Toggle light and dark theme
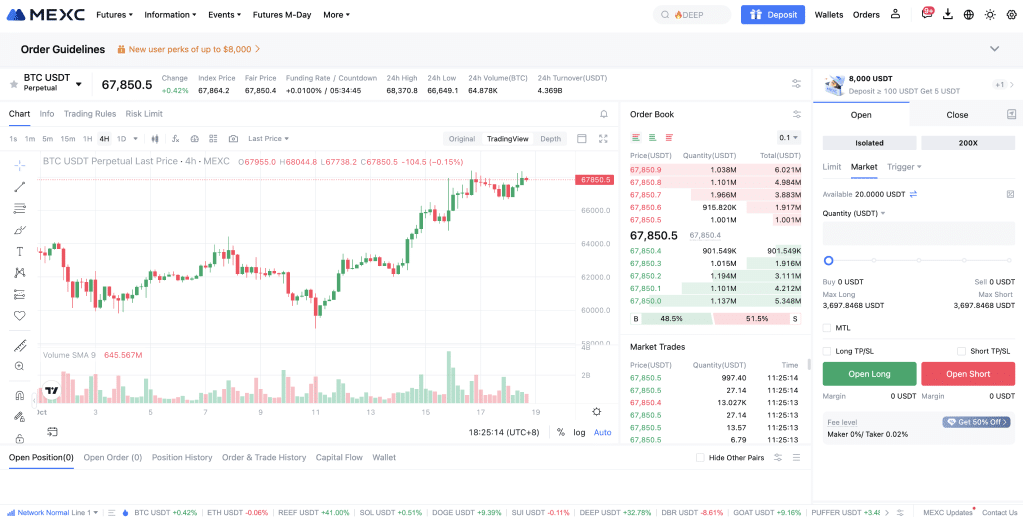The image size is (1023, 517). (990, 14)
